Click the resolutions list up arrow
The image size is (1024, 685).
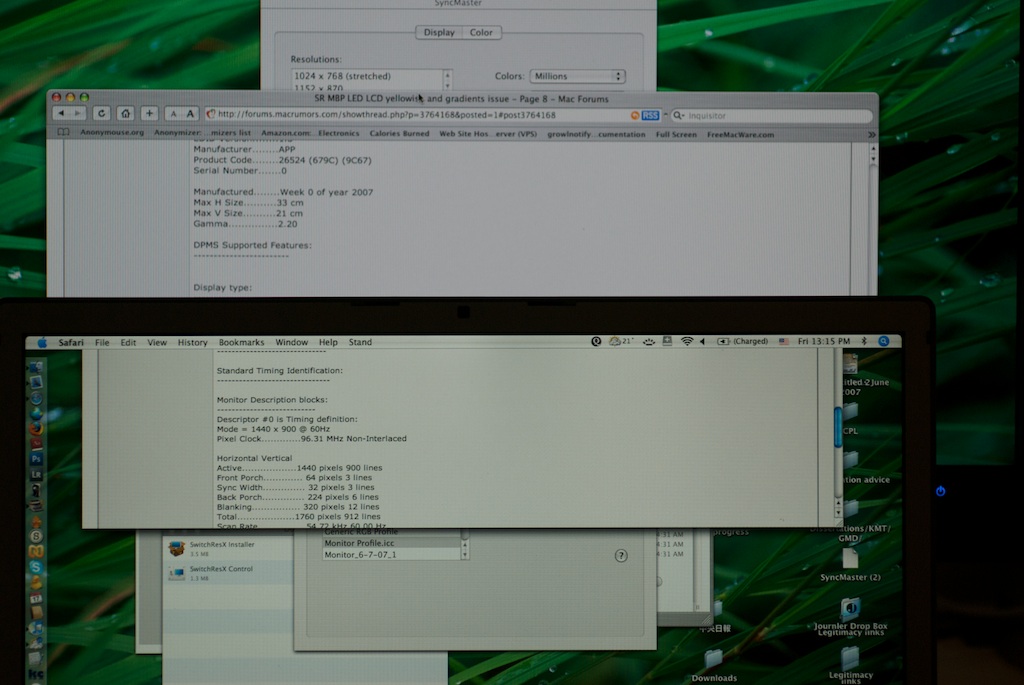(x=447, y=74)
